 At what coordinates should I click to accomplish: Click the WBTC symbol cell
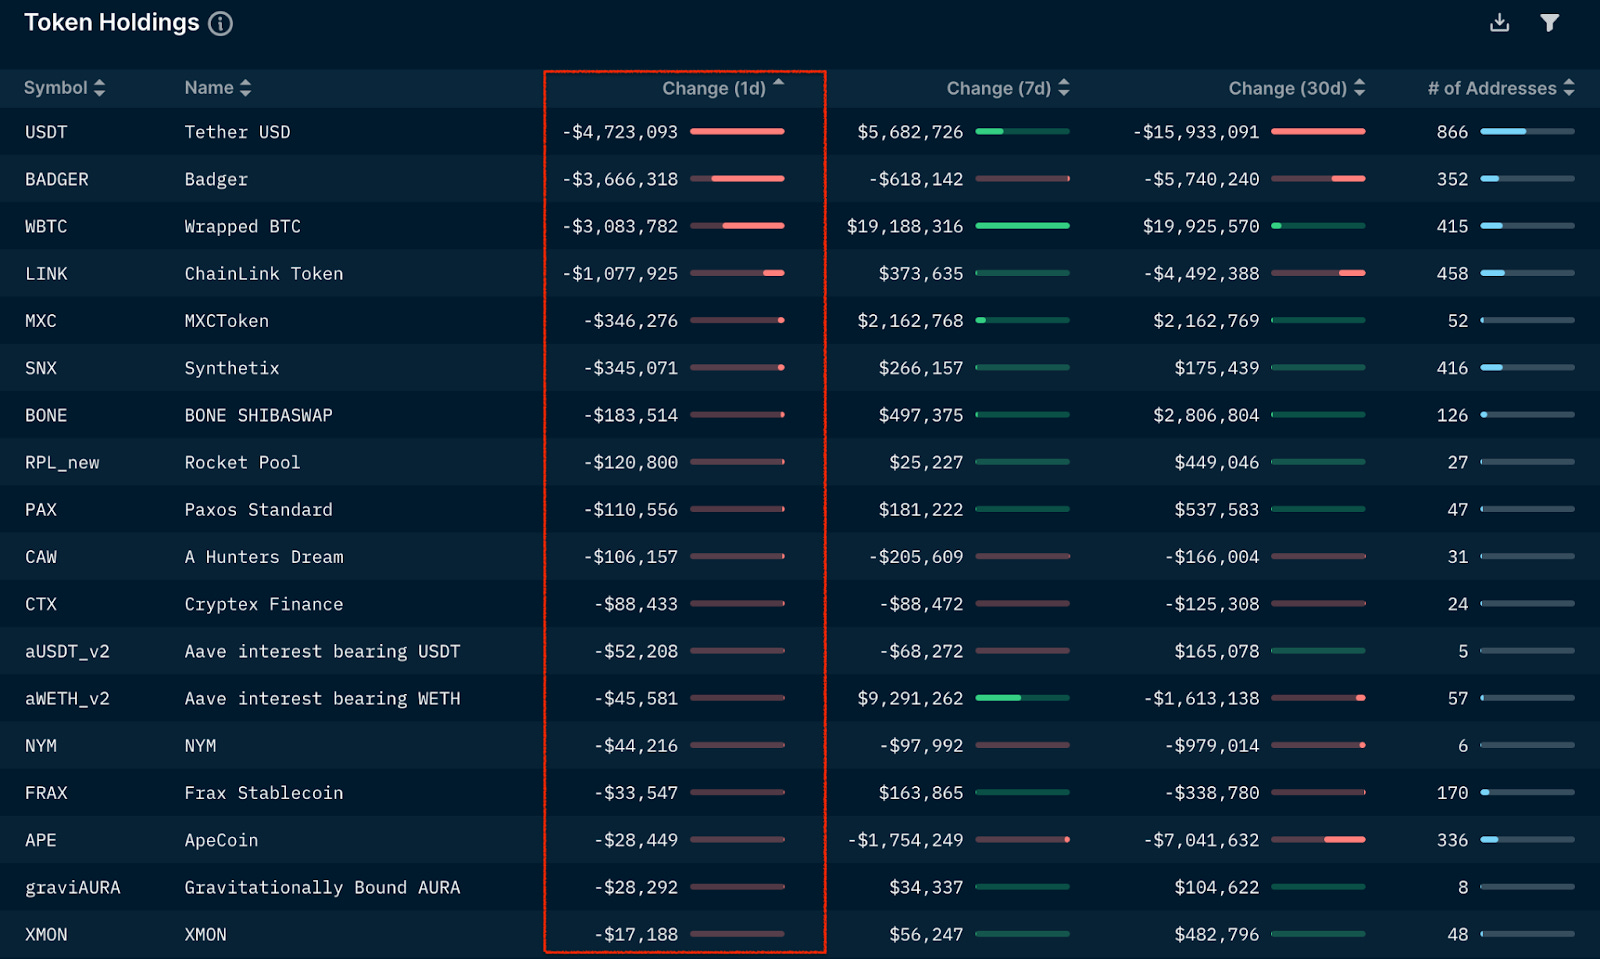[46, 226]
